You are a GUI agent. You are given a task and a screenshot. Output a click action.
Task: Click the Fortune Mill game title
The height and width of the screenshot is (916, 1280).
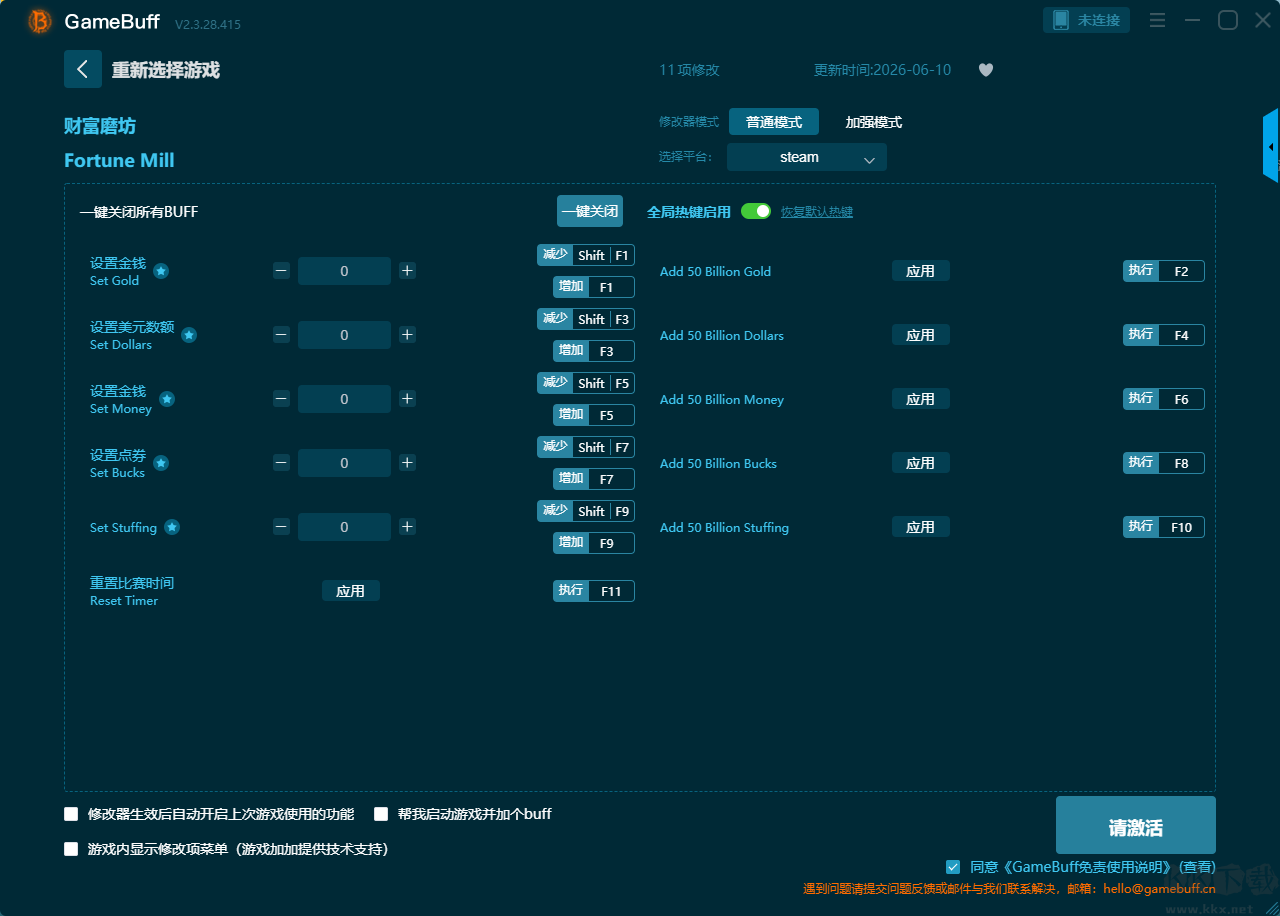119,160
